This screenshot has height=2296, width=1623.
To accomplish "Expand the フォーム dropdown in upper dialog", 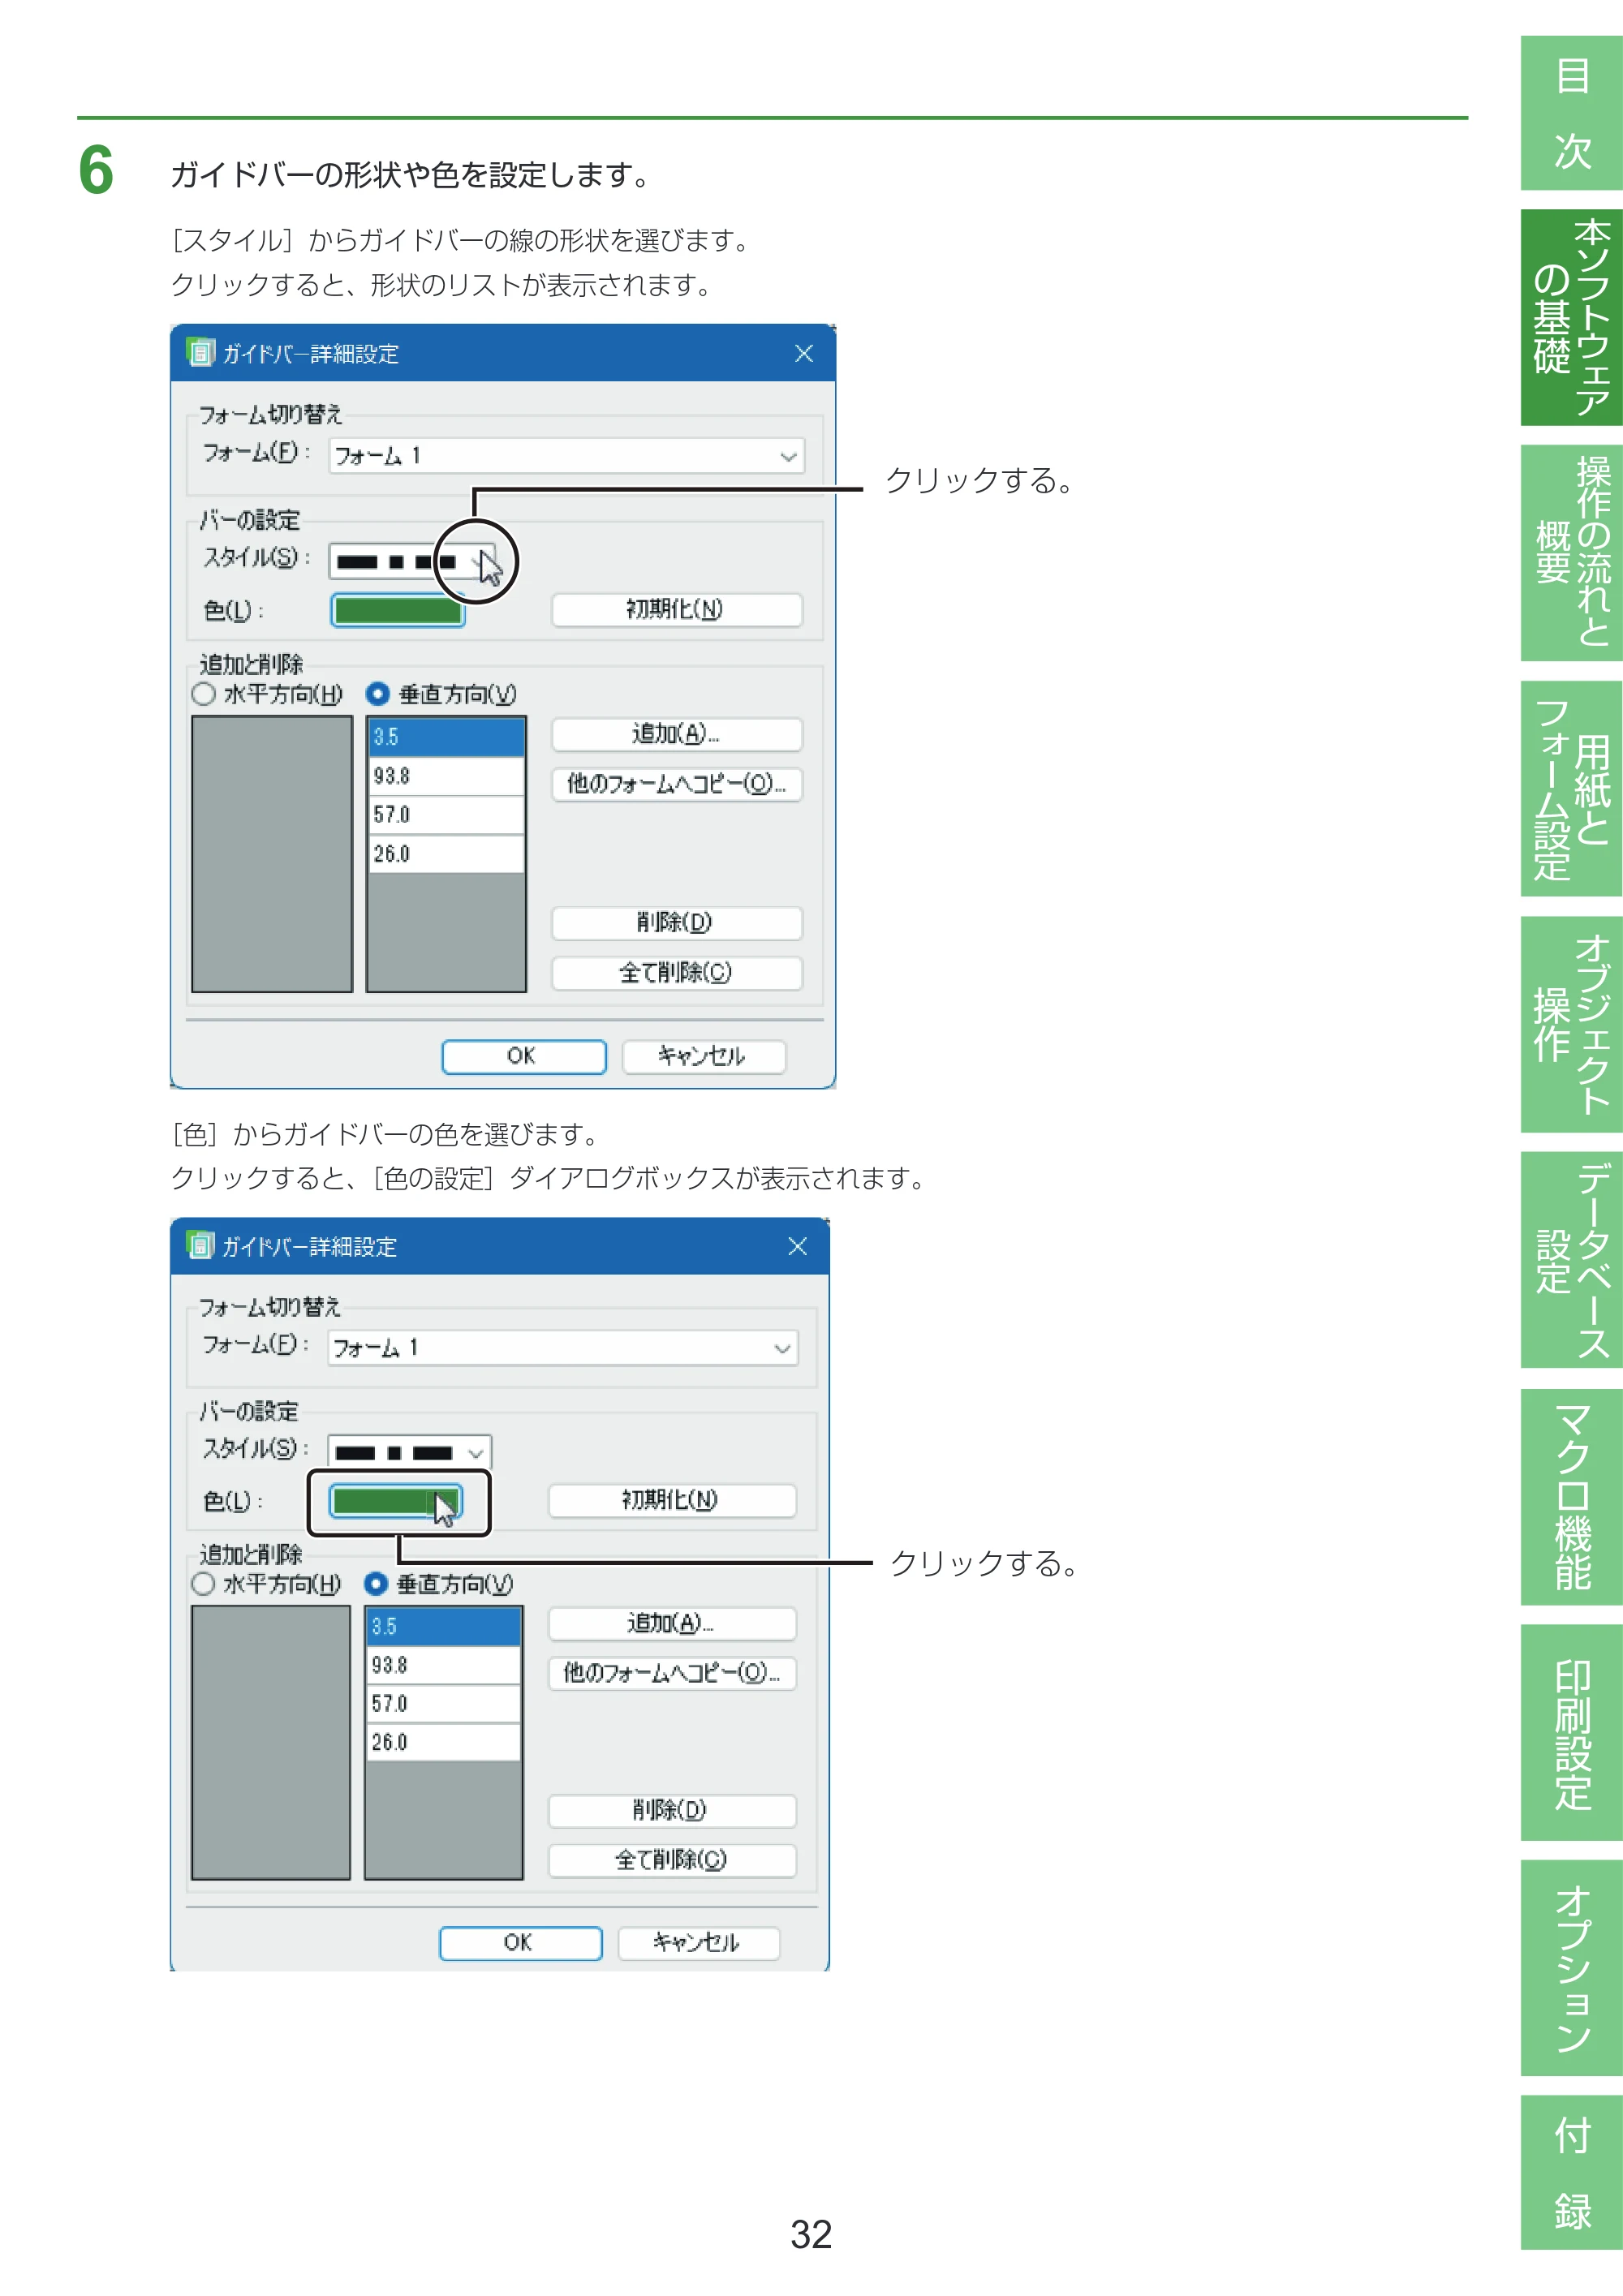I will 788,456.
